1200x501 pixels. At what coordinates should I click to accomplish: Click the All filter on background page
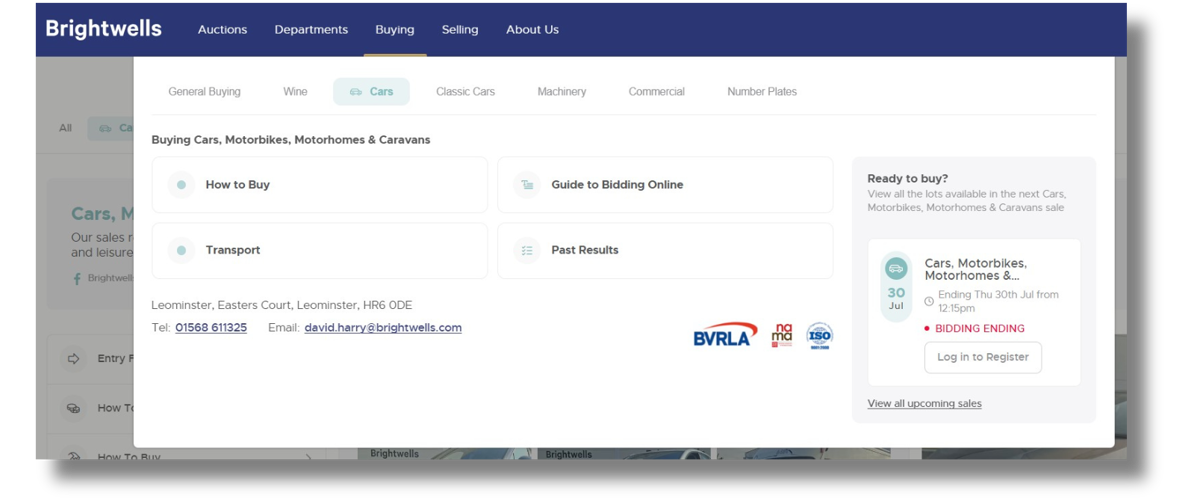point(65,128)
